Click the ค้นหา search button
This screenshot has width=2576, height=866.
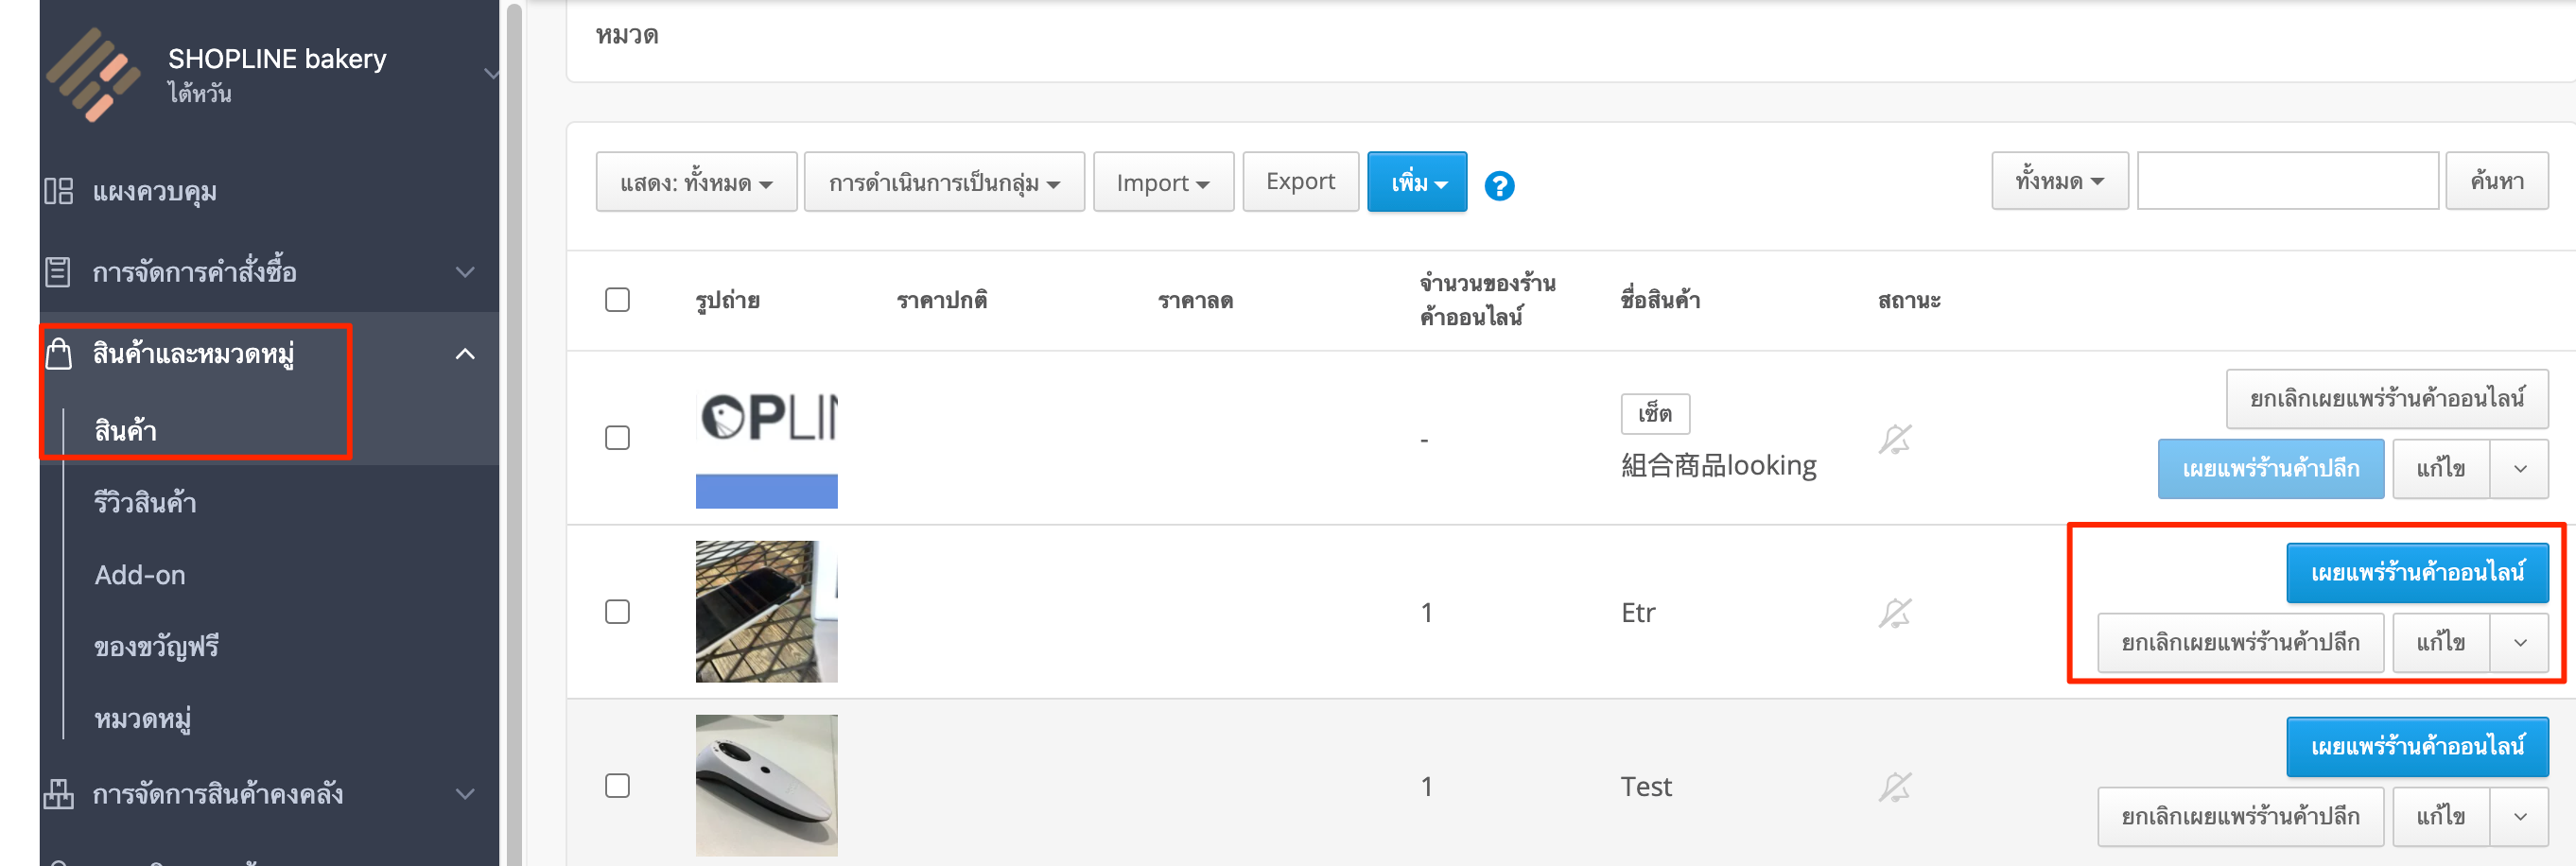tap(2496, 181)
